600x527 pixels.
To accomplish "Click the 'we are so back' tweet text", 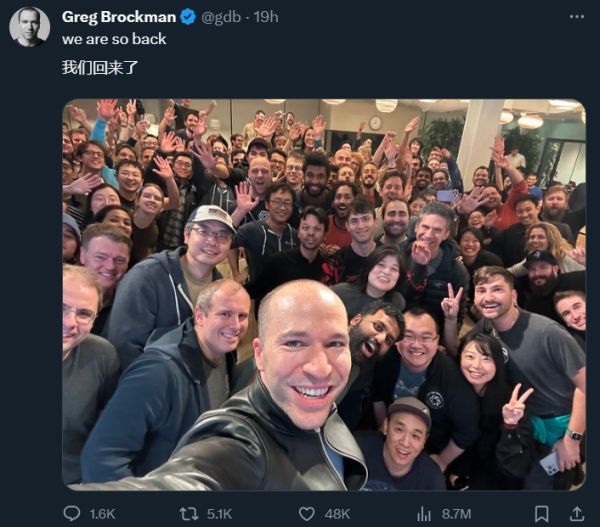I will point(114,39).
